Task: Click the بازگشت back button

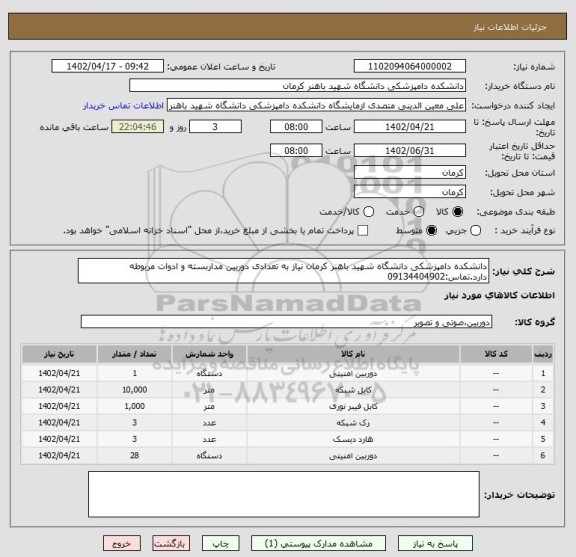Action: (171, 543)
